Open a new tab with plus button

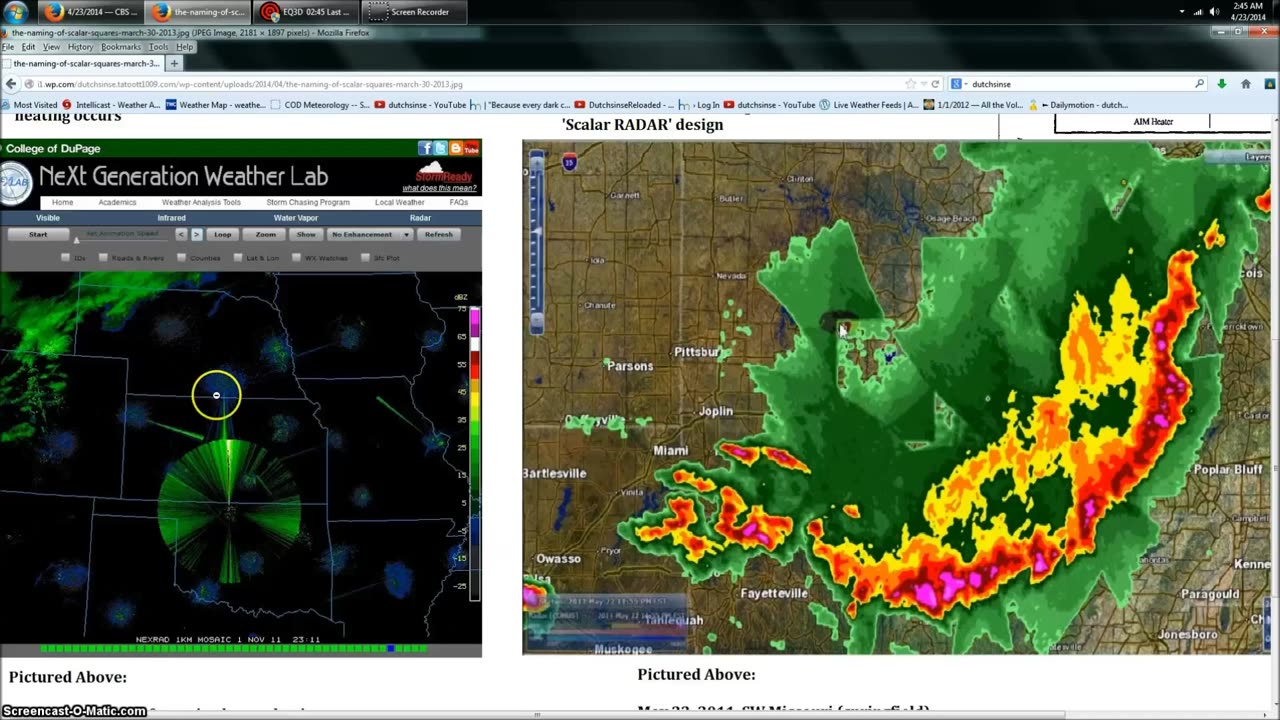[174, 63]
